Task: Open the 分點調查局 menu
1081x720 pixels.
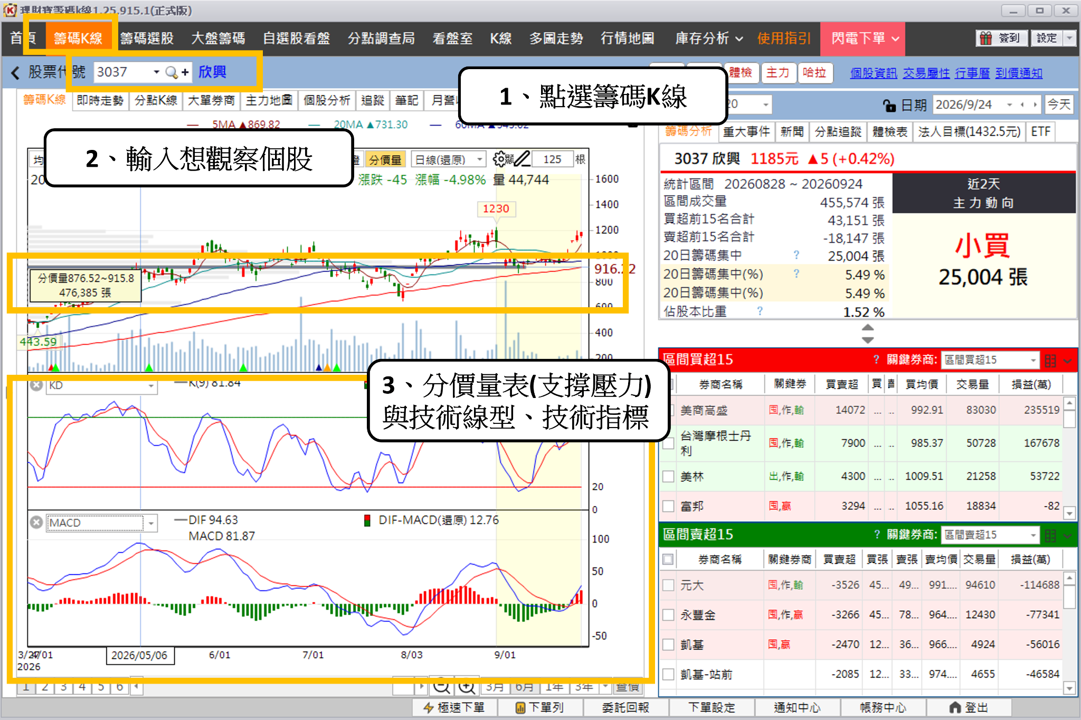Action: (x=381, y=39)
